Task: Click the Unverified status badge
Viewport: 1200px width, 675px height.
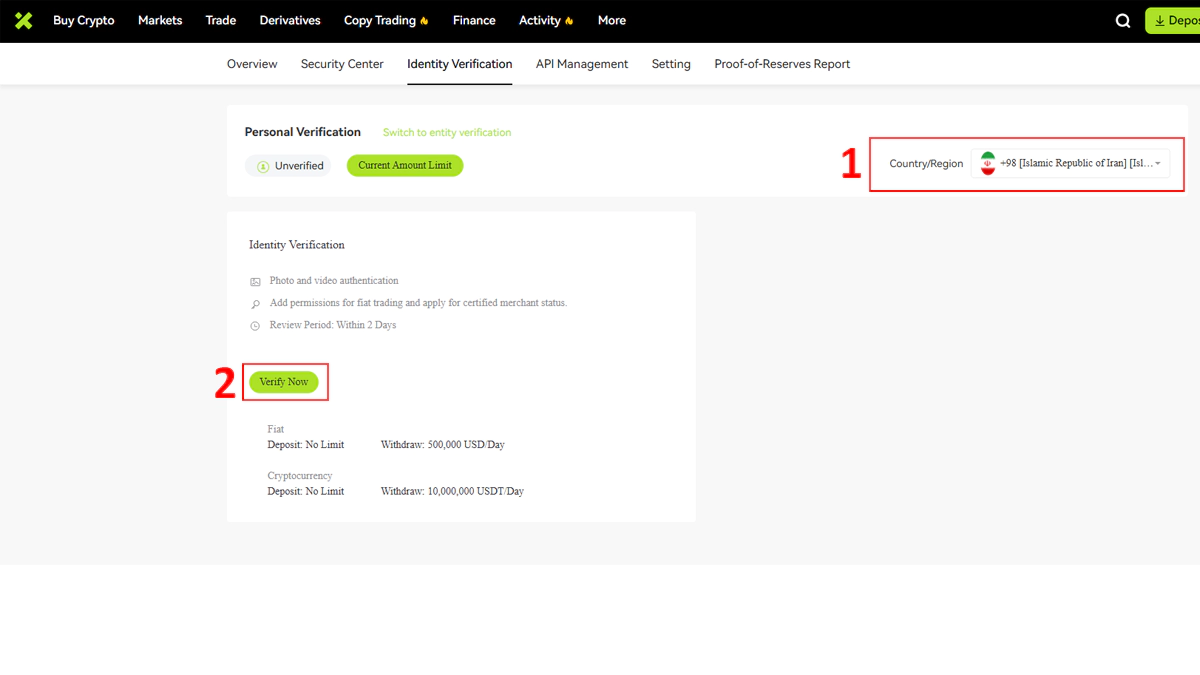Action: 288,166
